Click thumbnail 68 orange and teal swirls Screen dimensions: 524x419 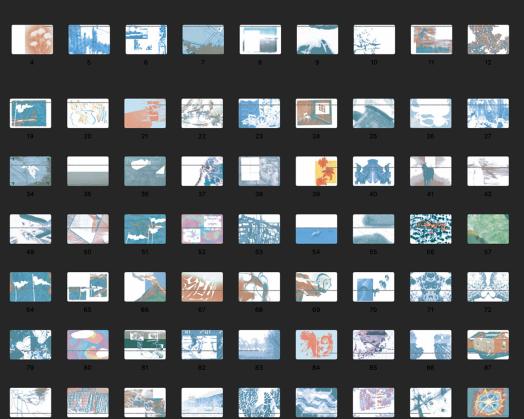coord(259,287)
